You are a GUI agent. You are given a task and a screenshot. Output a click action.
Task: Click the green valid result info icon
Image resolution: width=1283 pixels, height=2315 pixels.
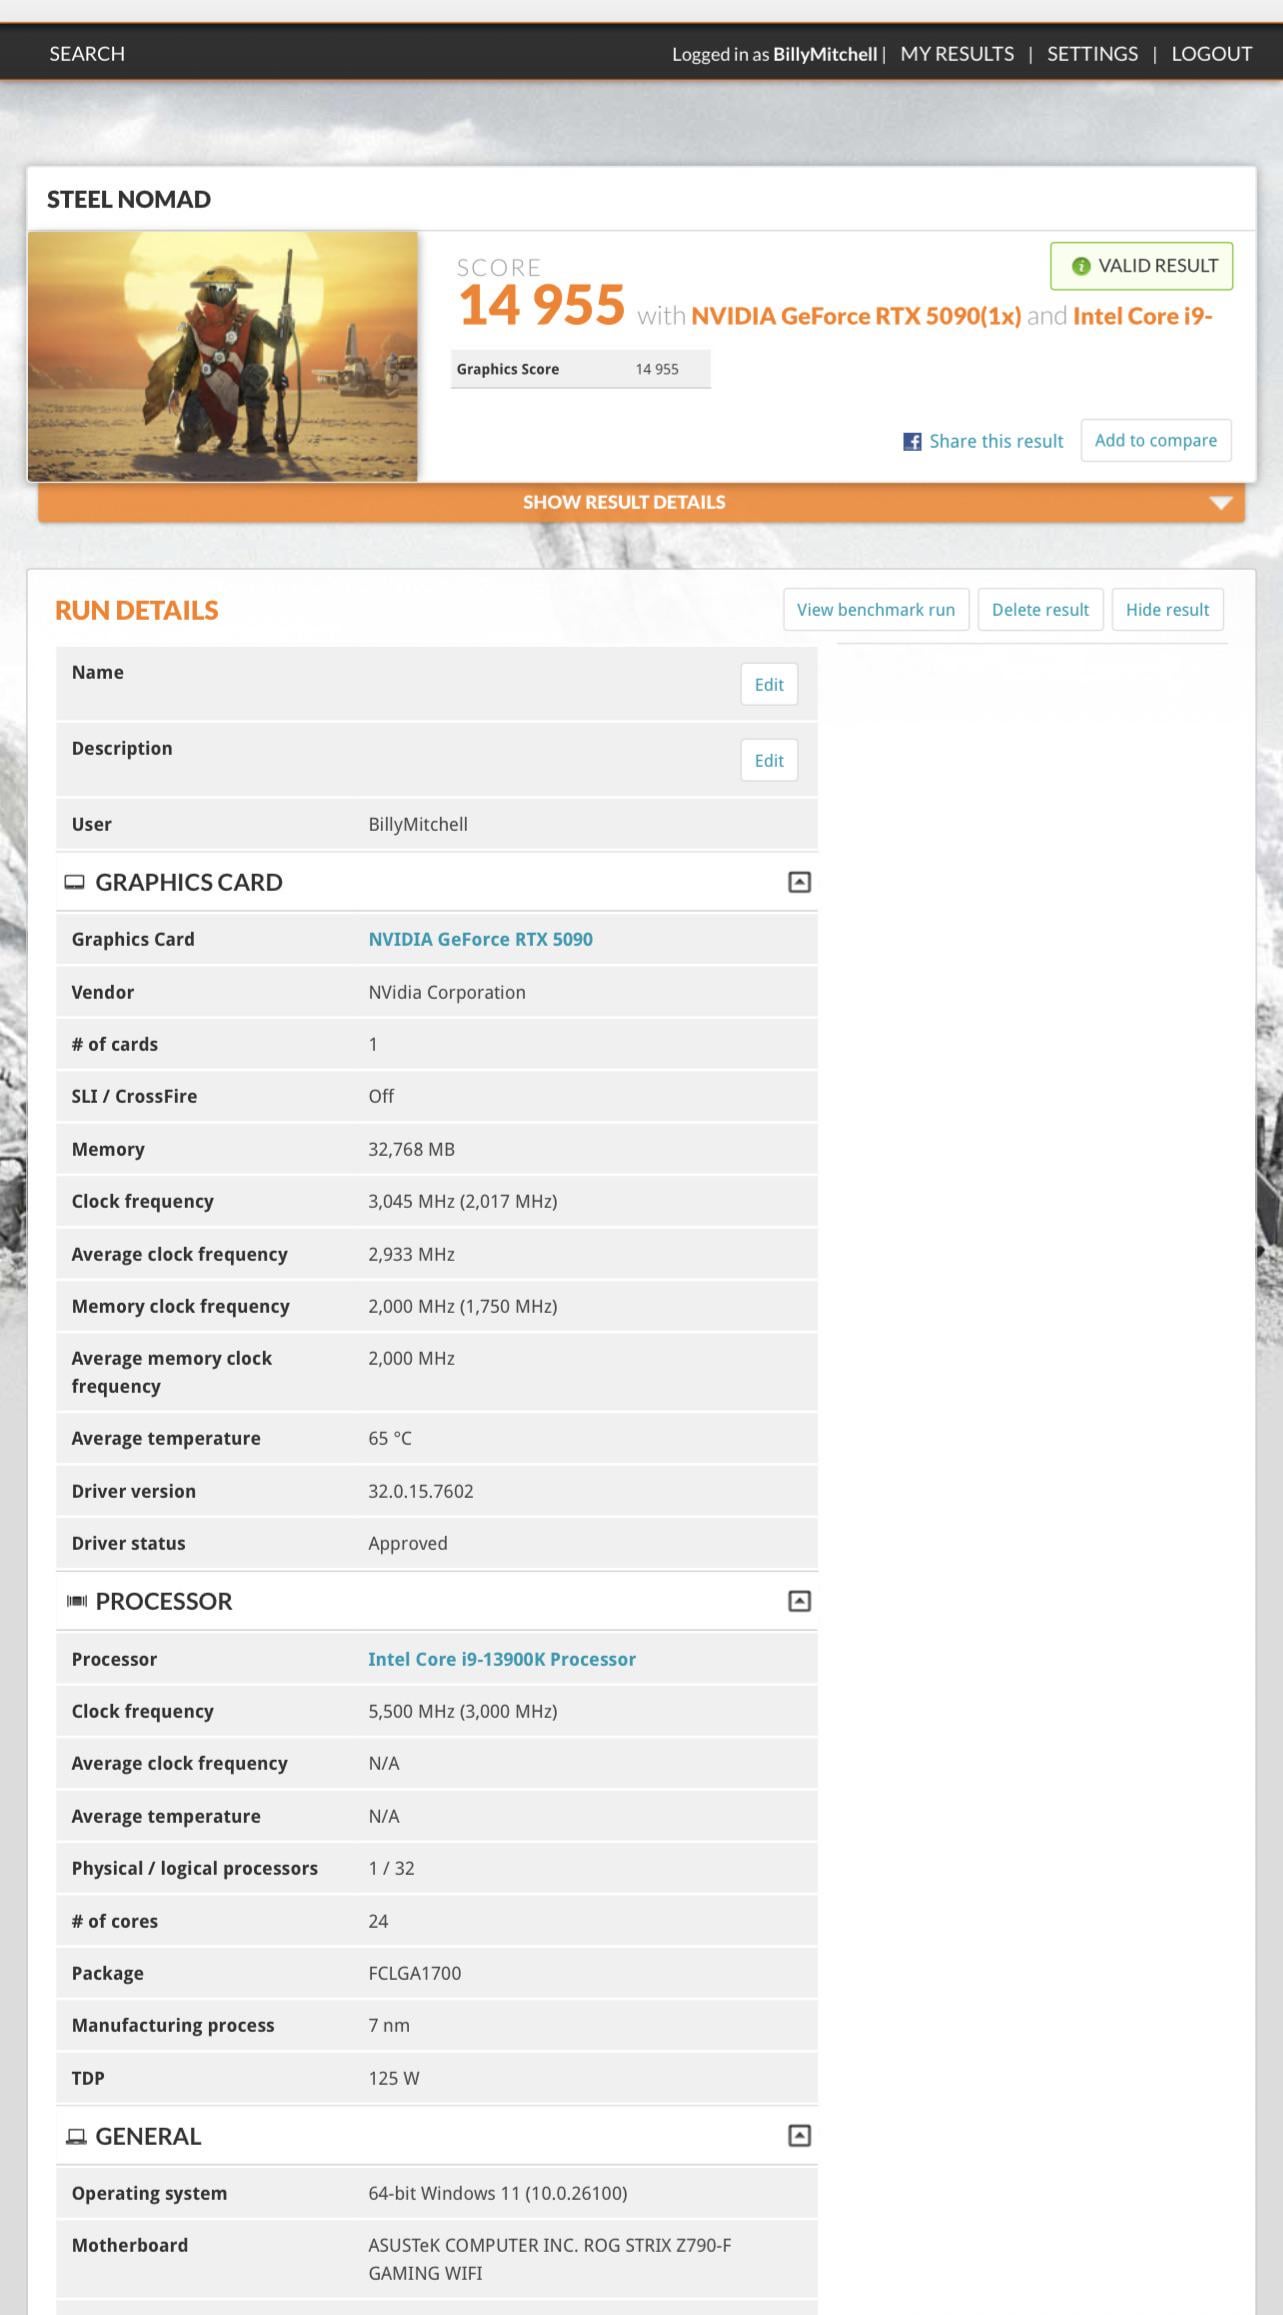(x=1080, y=266)
